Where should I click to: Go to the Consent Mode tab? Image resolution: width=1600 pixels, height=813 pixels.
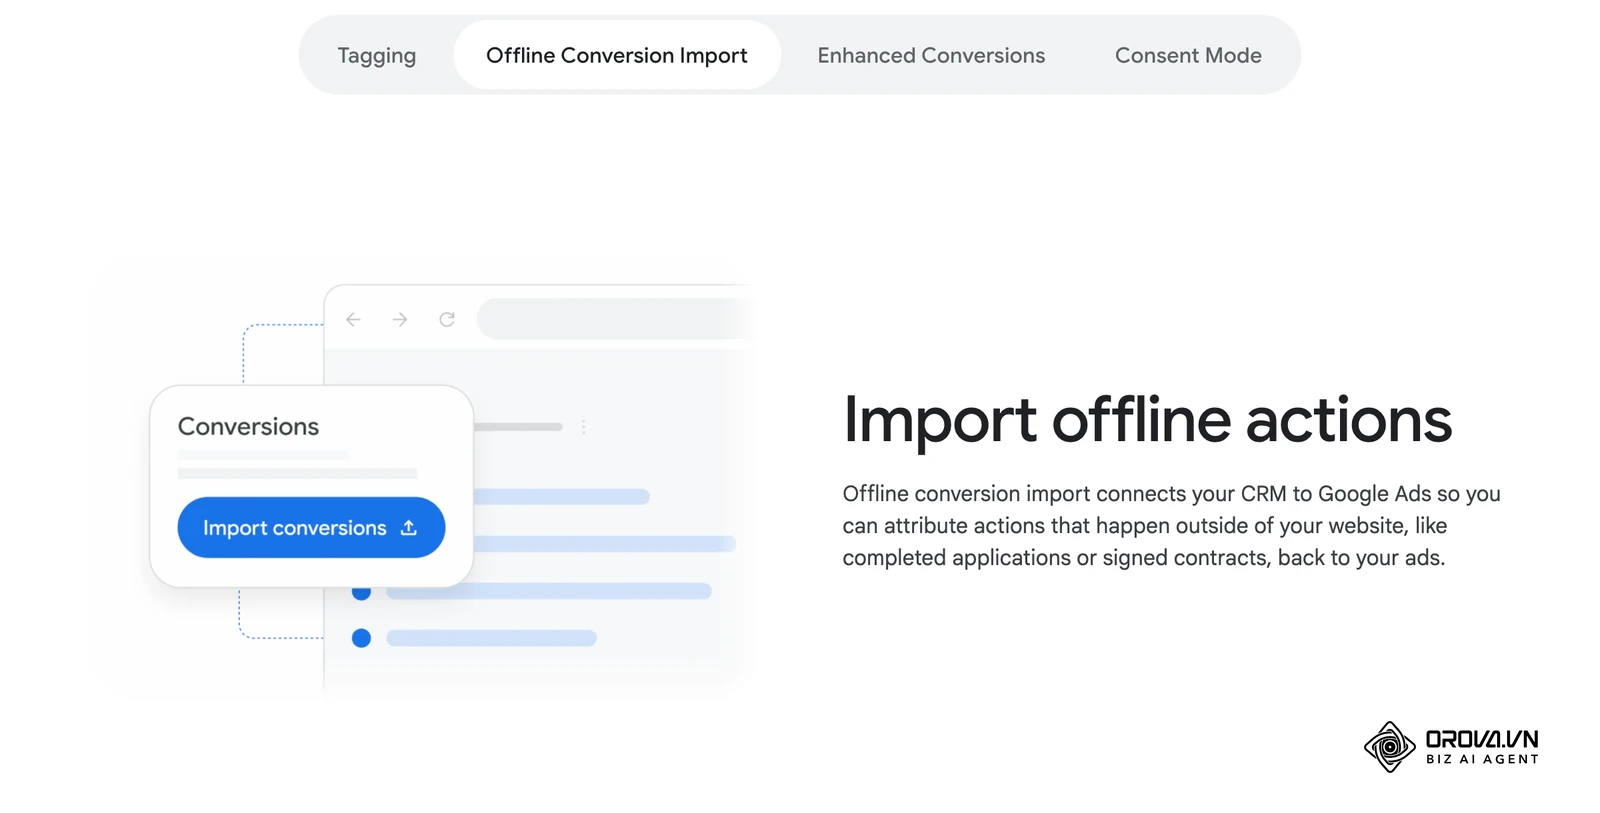[x=1188, y=55]
